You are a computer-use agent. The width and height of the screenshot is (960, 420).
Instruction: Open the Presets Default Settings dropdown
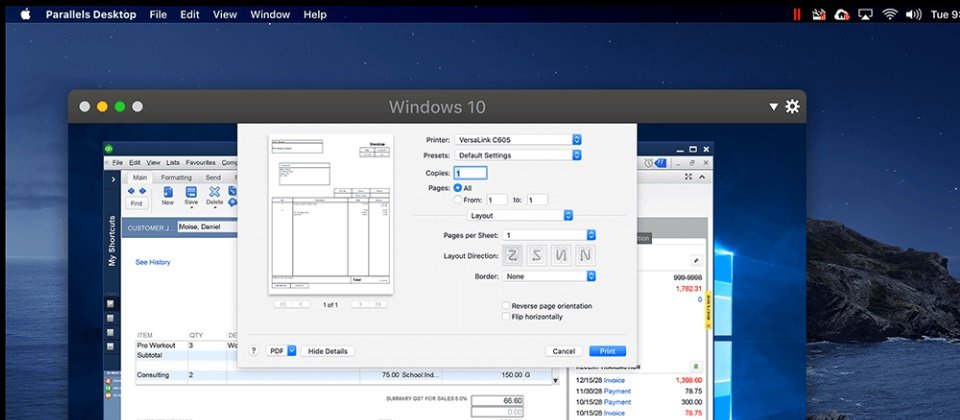click(517, 156)
